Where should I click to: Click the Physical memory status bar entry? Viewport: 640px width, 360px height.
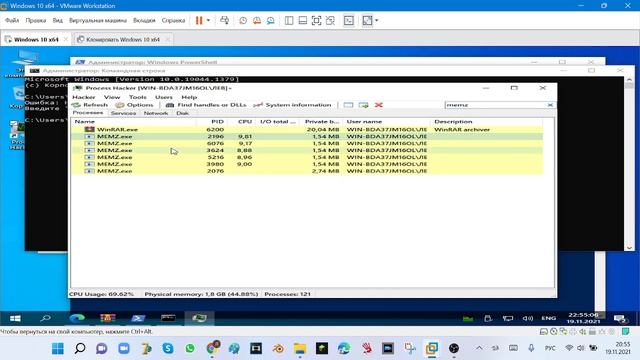pos(201,294)
